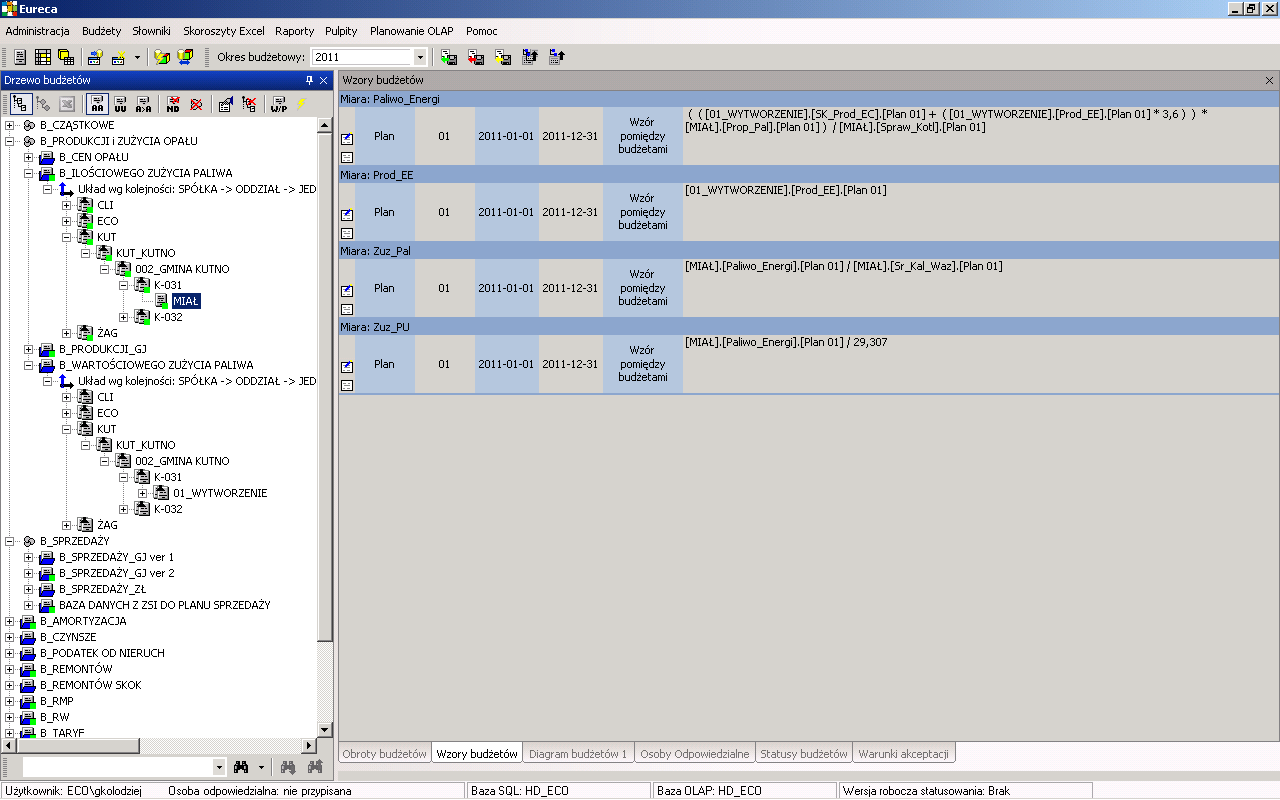This screenshot has height=800, width=1280.
Task: Collapse the B_SPRZEDAŻY tree node
Action: [10, 541]
